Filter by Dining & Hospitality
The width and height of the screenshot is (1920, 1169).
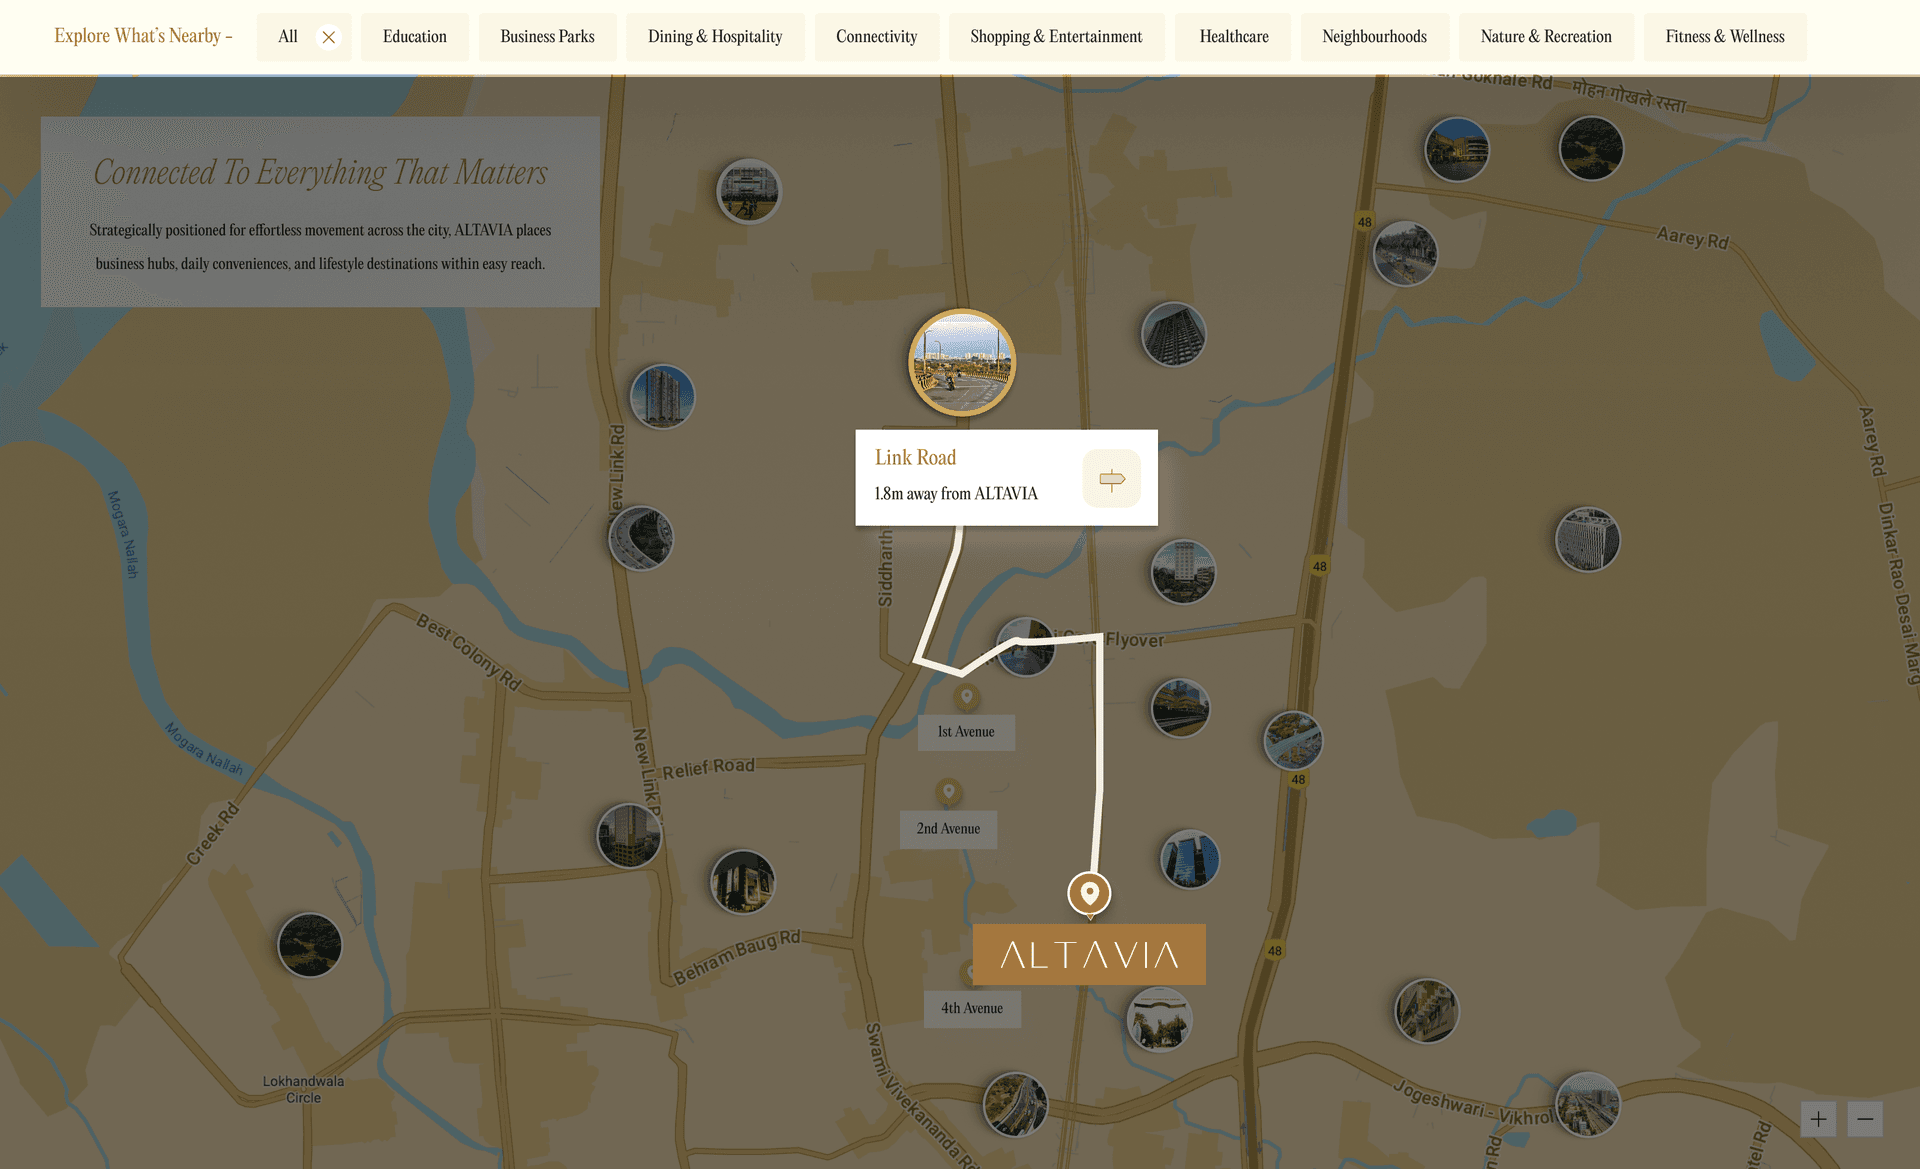pos(715,37)
